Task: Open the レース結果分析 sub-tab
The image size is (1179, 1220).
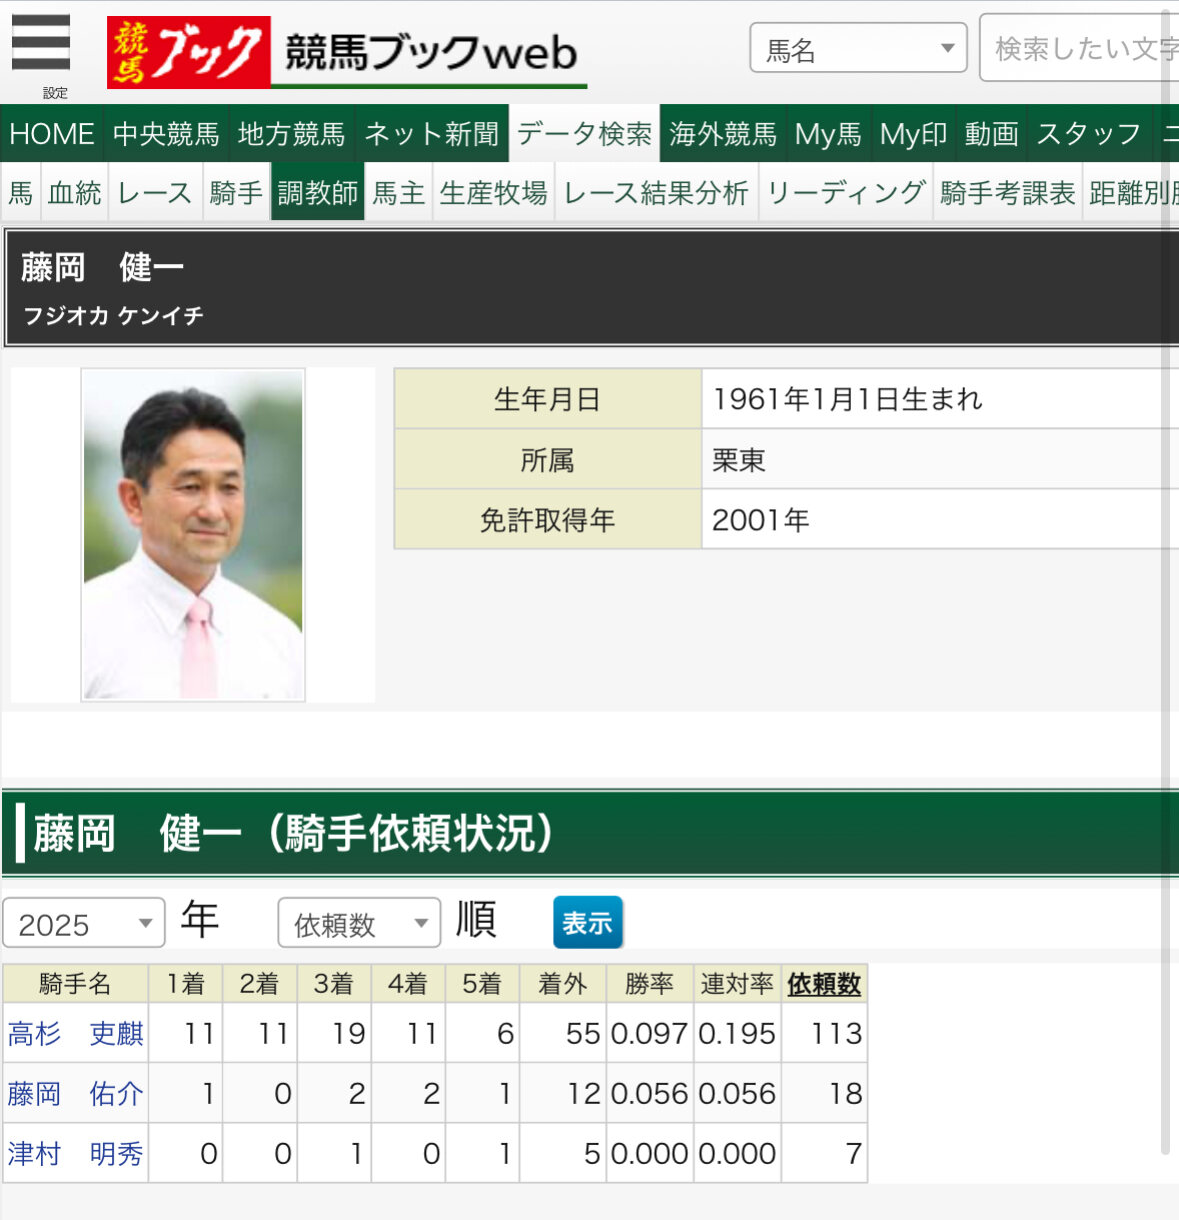Action: pos(656,193)
